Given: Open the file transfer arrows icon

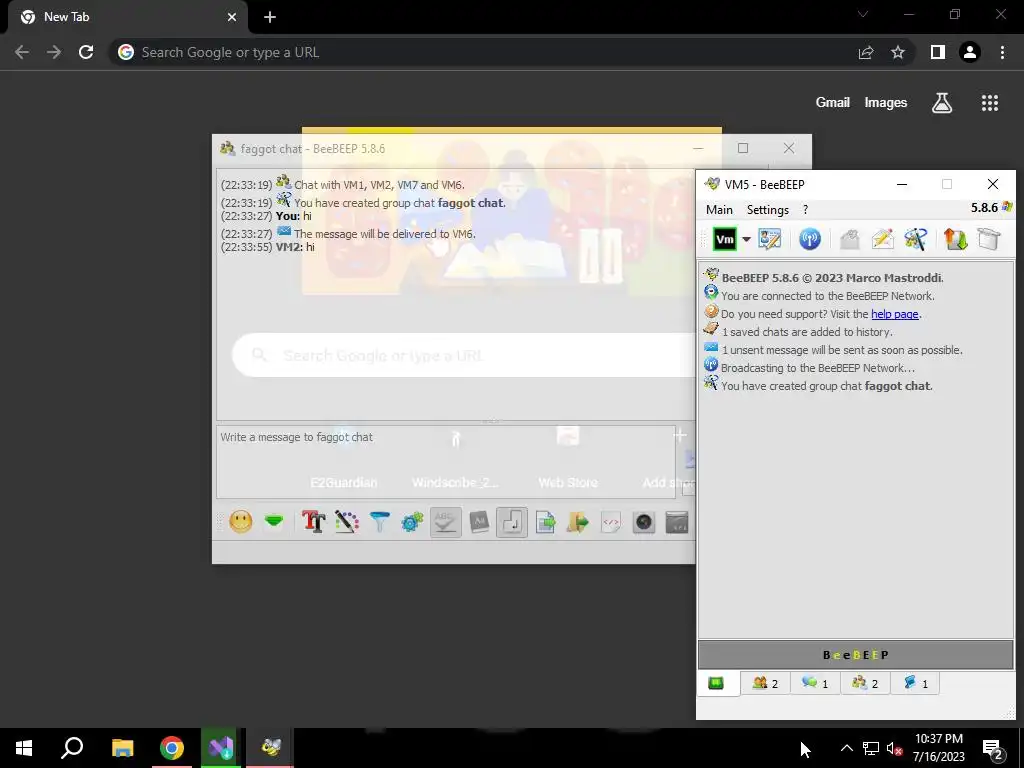Looking at the screenshot, I should click(x=955, y=239).
